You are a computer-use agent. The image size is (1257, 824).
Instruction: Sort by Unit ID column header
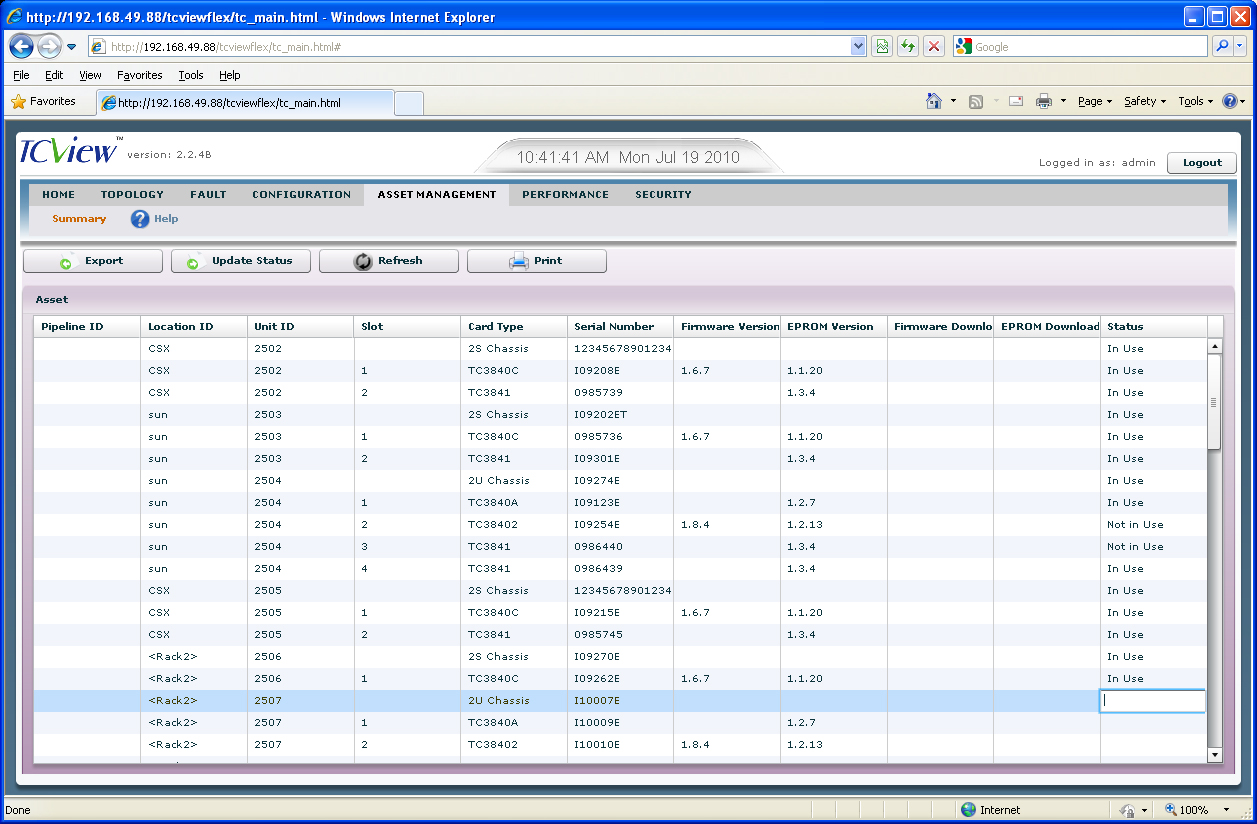coord(300,327)
